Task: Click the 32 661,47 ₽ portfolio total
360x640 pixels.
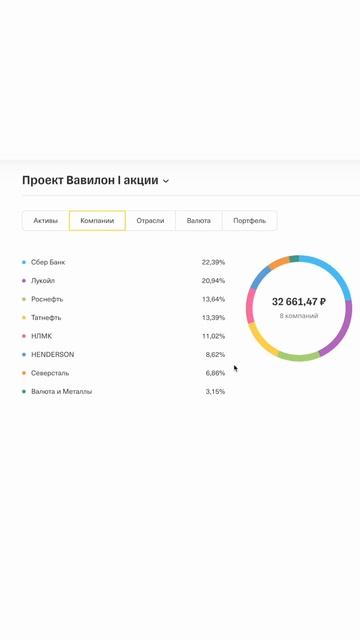Action: click(x=299, y=302)
